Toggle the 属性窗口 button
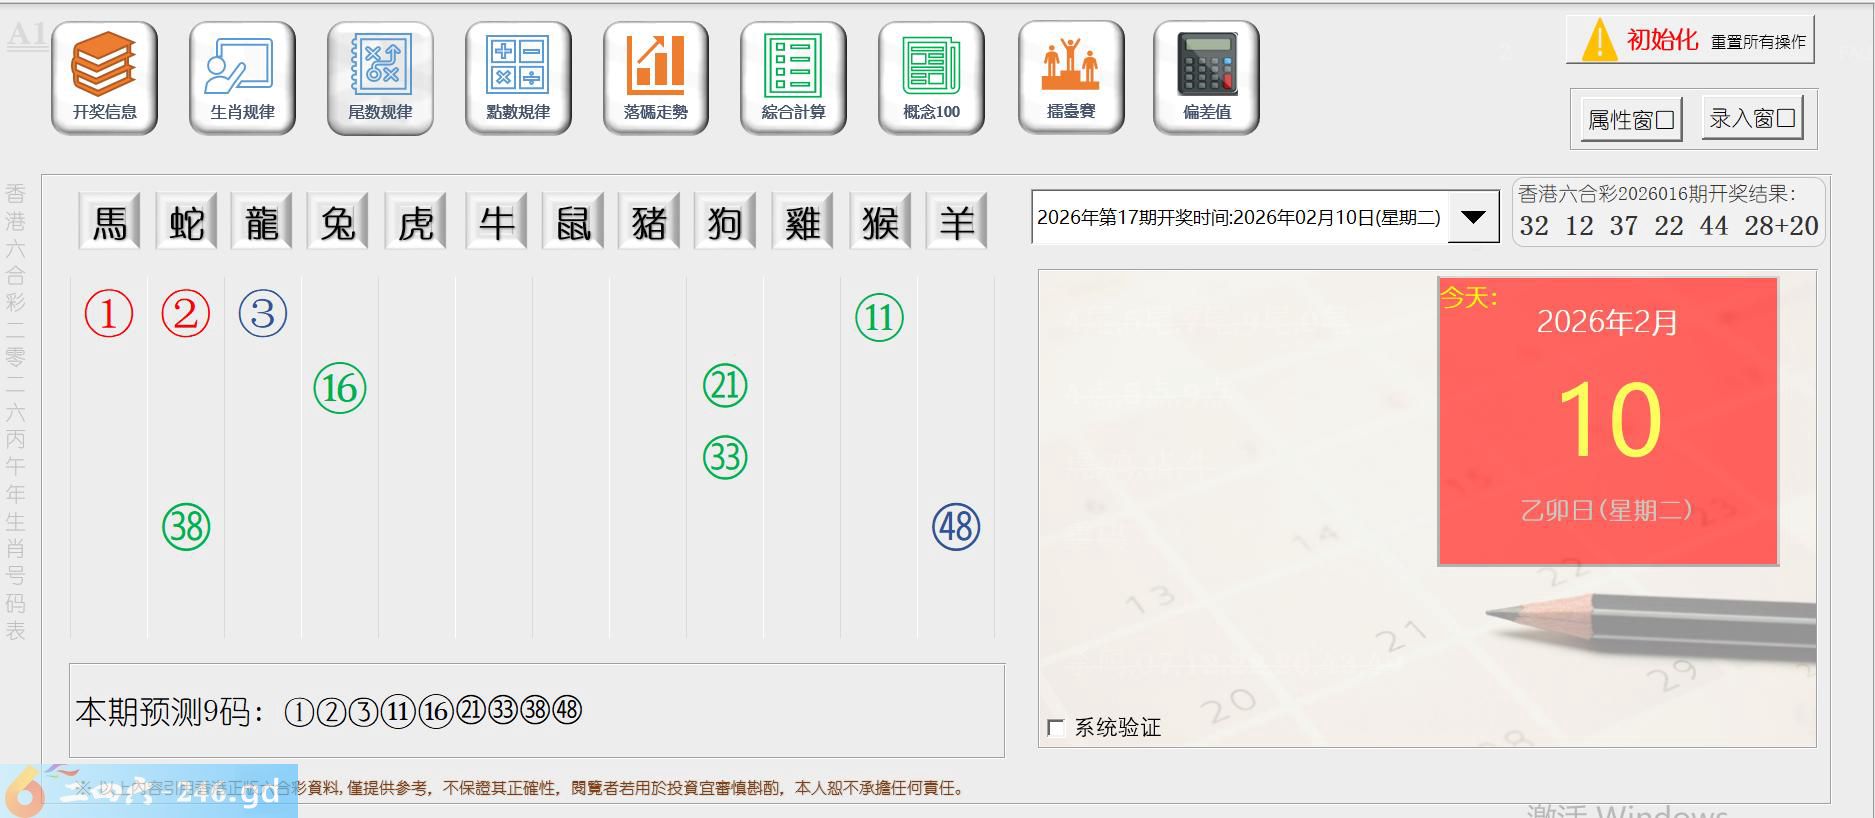The image size is (1875, 818). coord(1631,120)
